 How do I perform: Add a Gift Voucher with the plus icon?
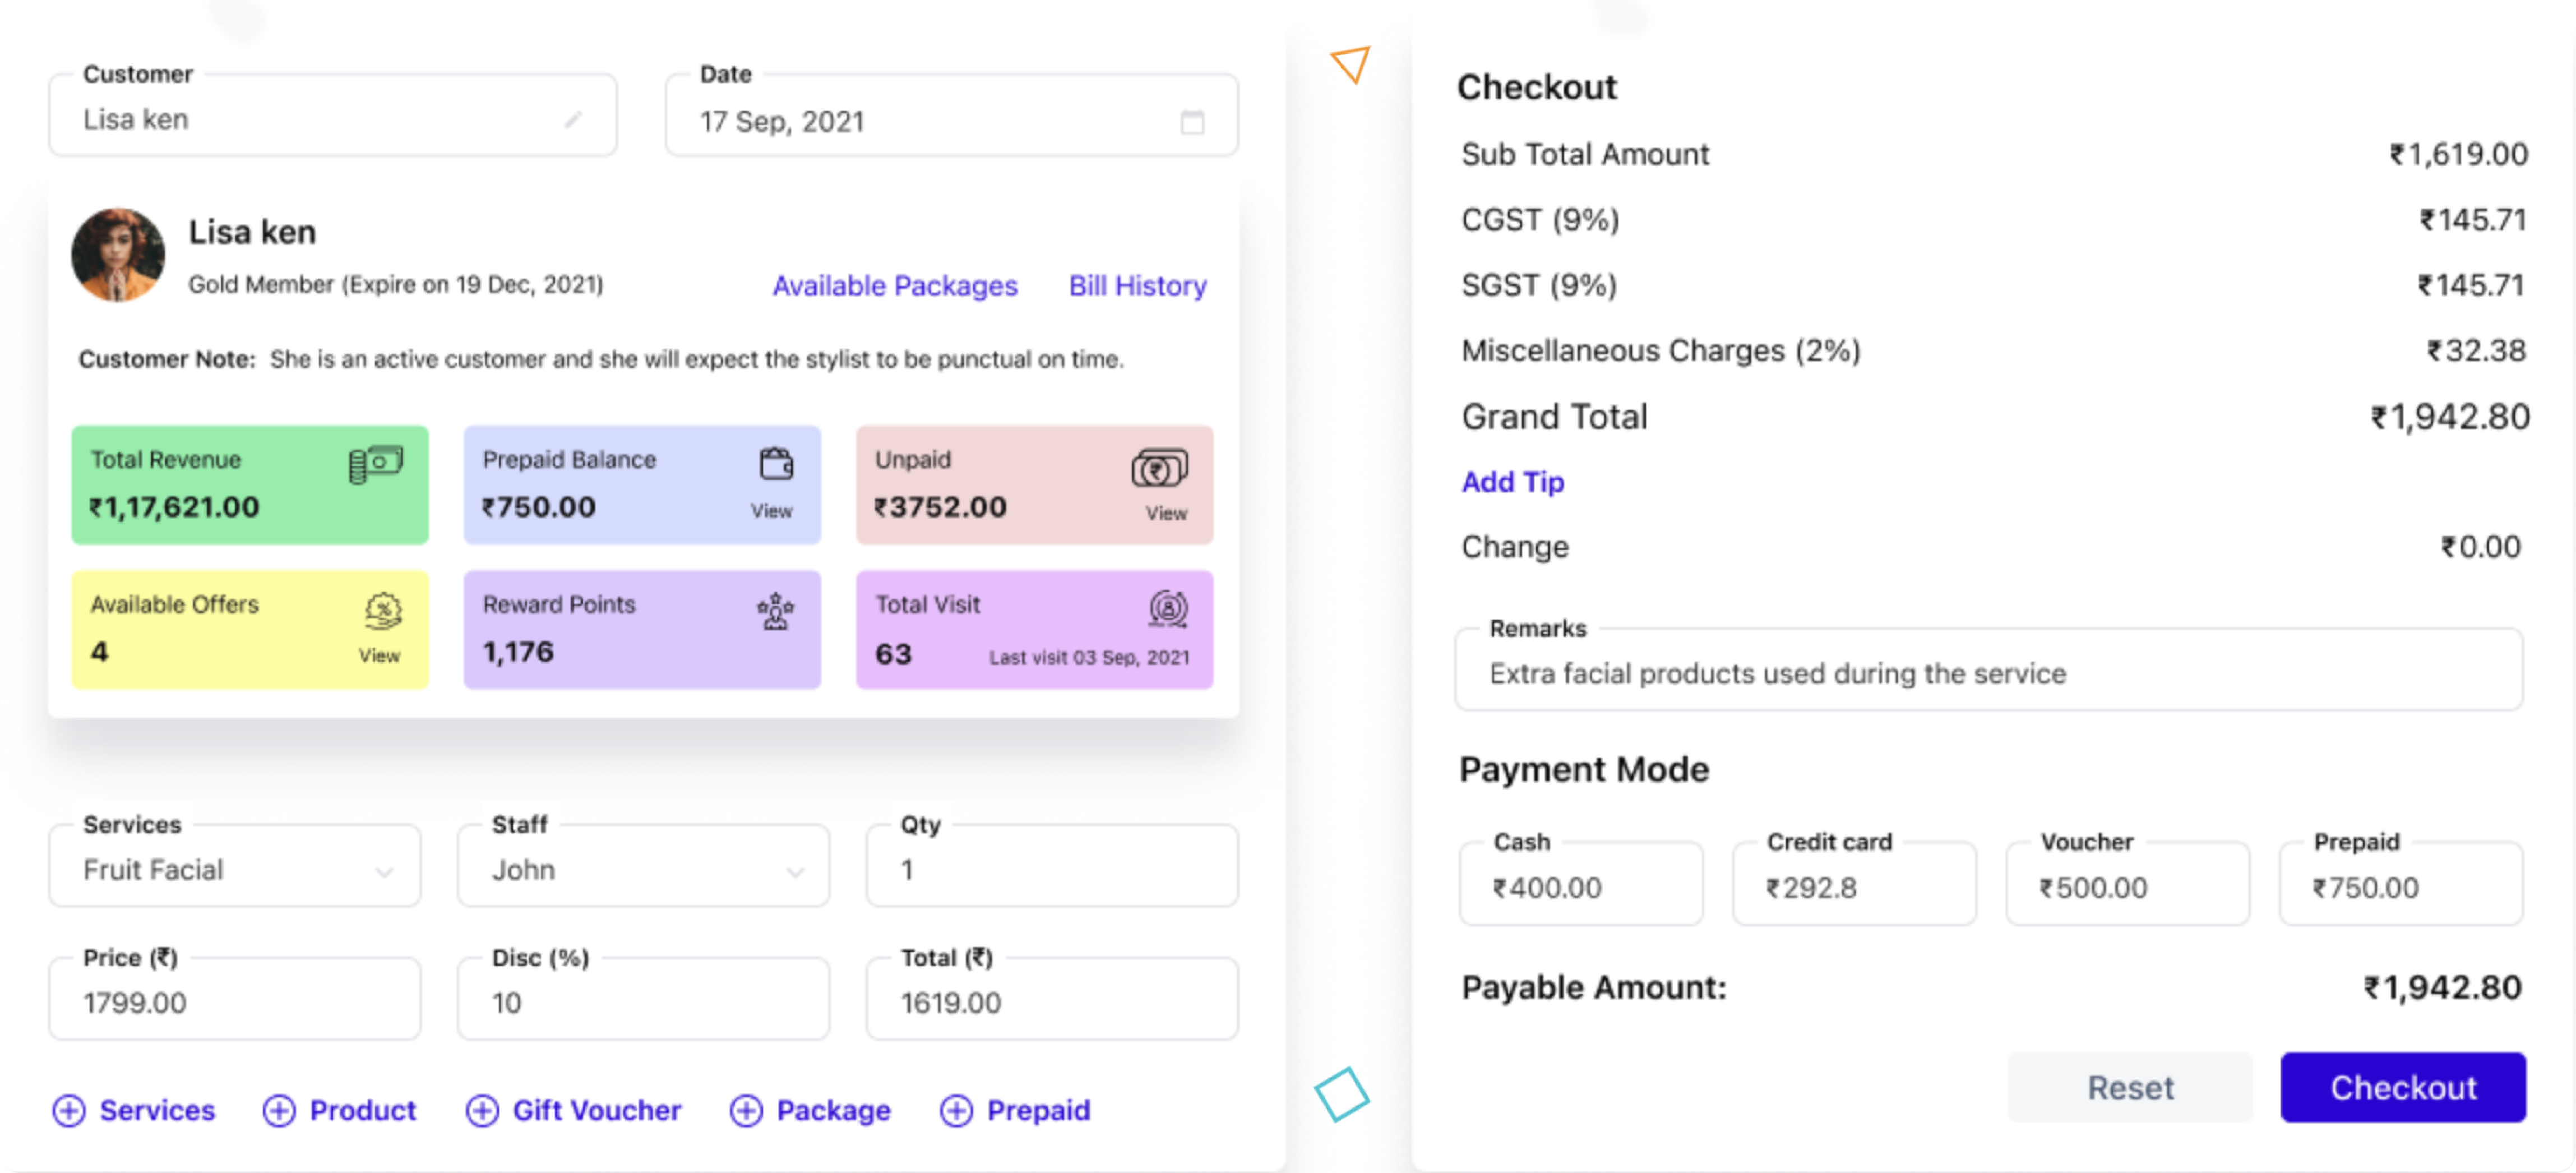click(483, 1110)
